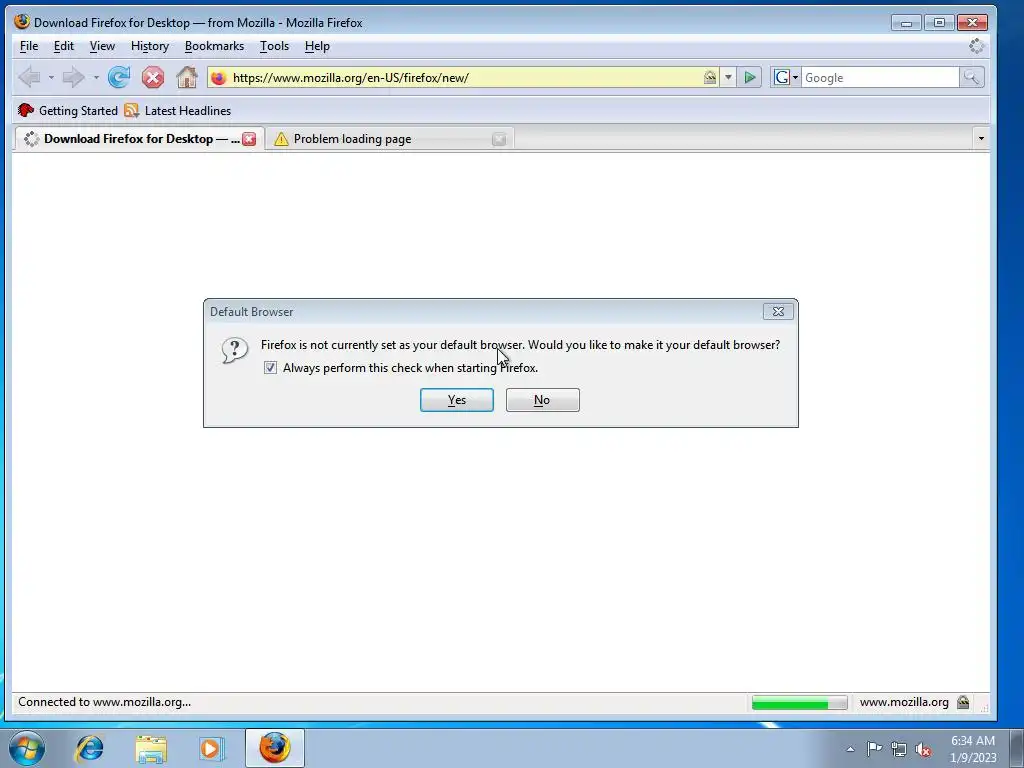Click the broken lock icon in address bar
This screenshot has height=768, width=1024.
point(710,78)
